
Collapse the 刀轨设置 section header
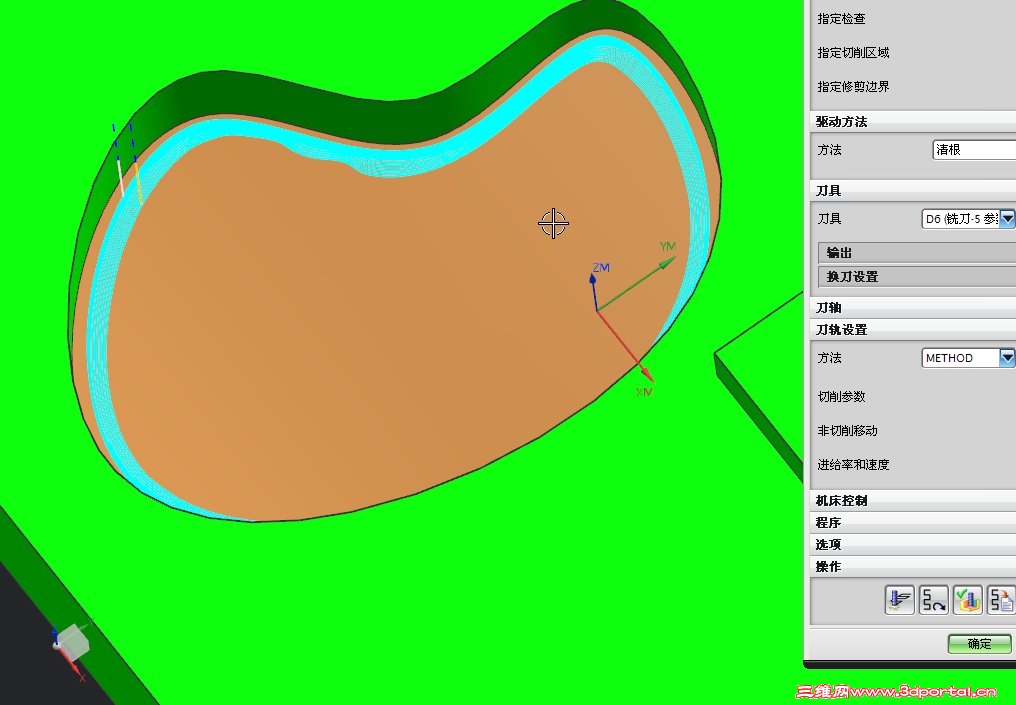(x=914, y=329)
